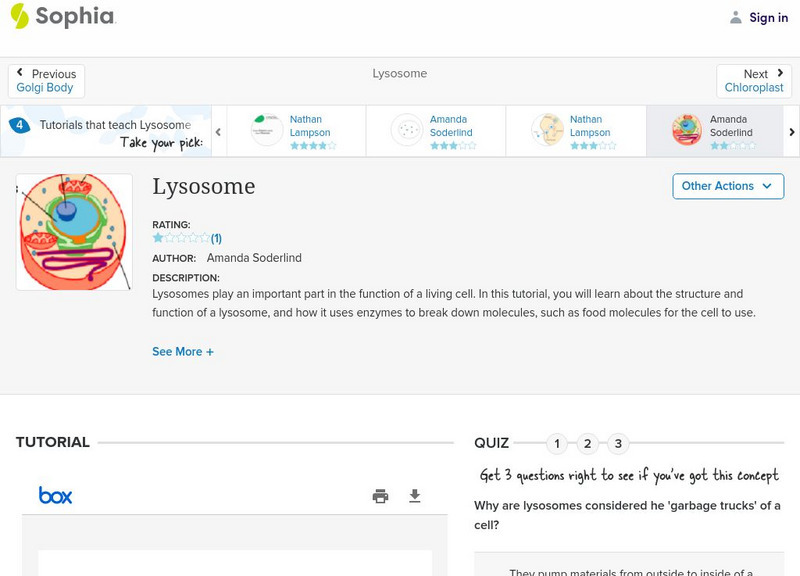Expand the description with See More +
The image size is (800, 576).
(183, 352)
